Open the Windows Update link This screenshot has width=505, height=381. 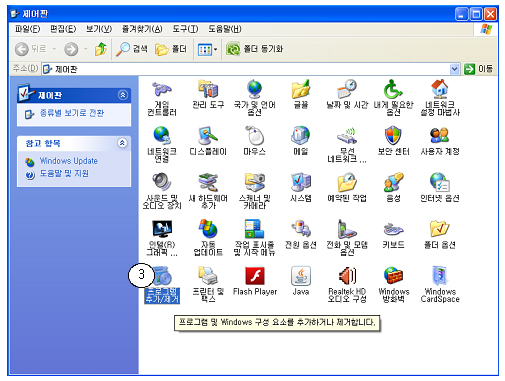click(69, 161)
